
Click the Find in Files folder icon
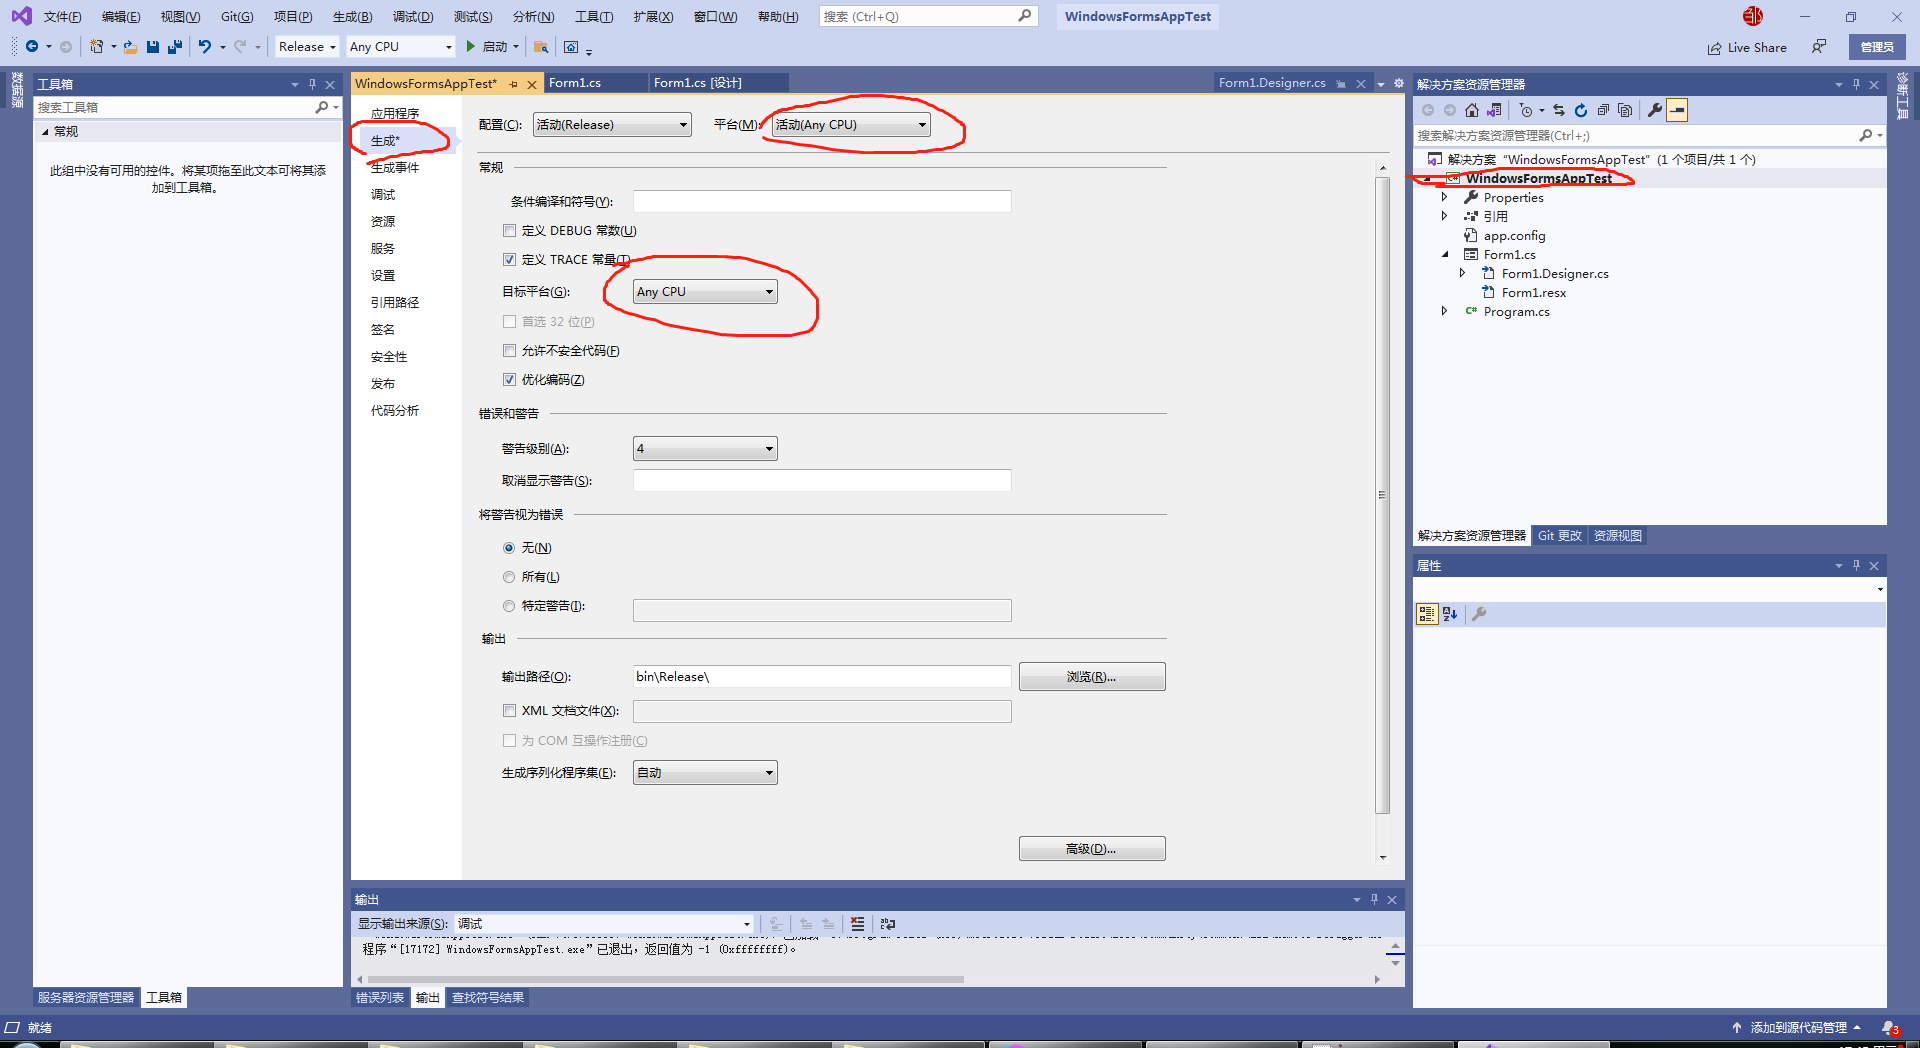(x=541, y=47)
